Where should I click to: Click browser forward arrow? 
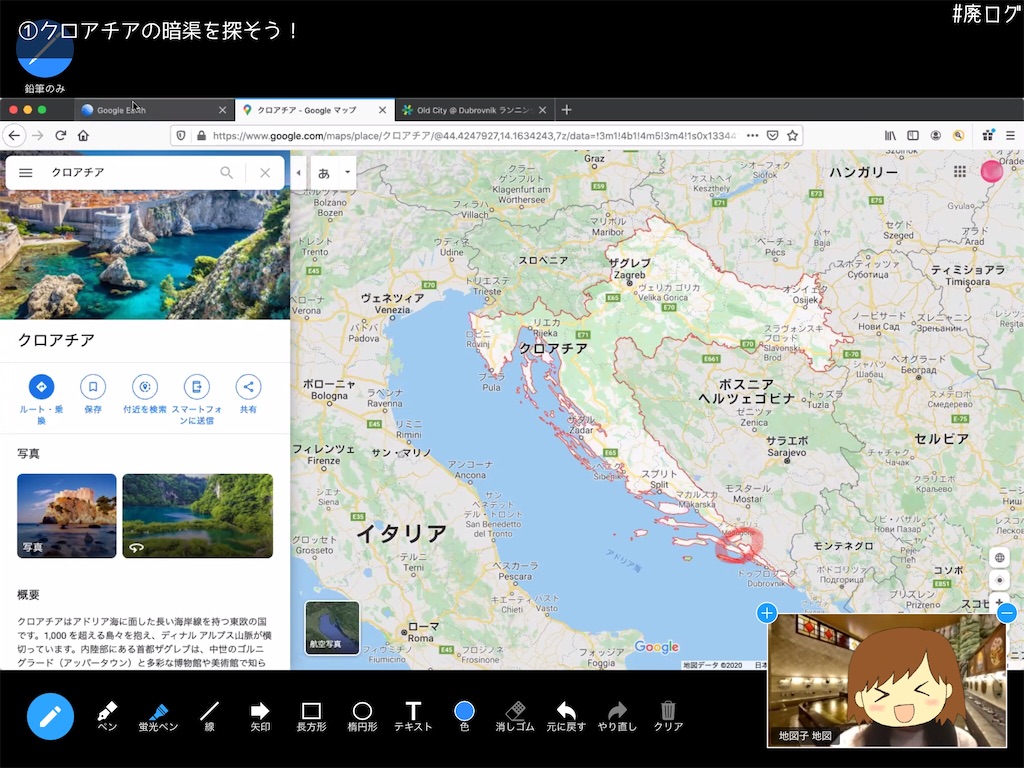38,135
